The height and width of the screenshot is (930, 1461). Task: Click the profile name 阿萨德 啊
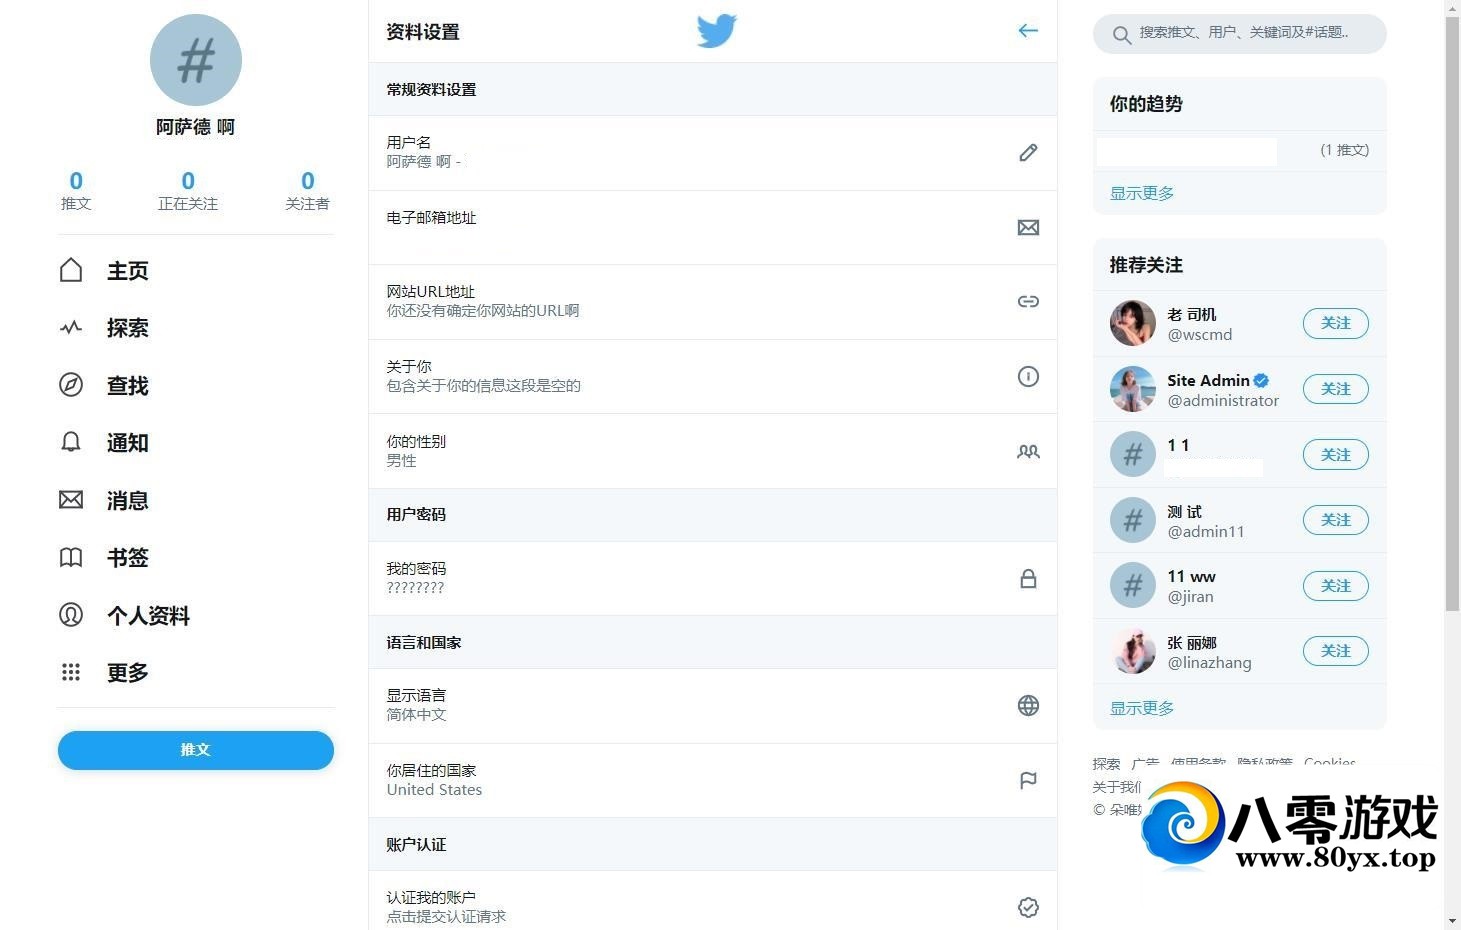[196, 127]
